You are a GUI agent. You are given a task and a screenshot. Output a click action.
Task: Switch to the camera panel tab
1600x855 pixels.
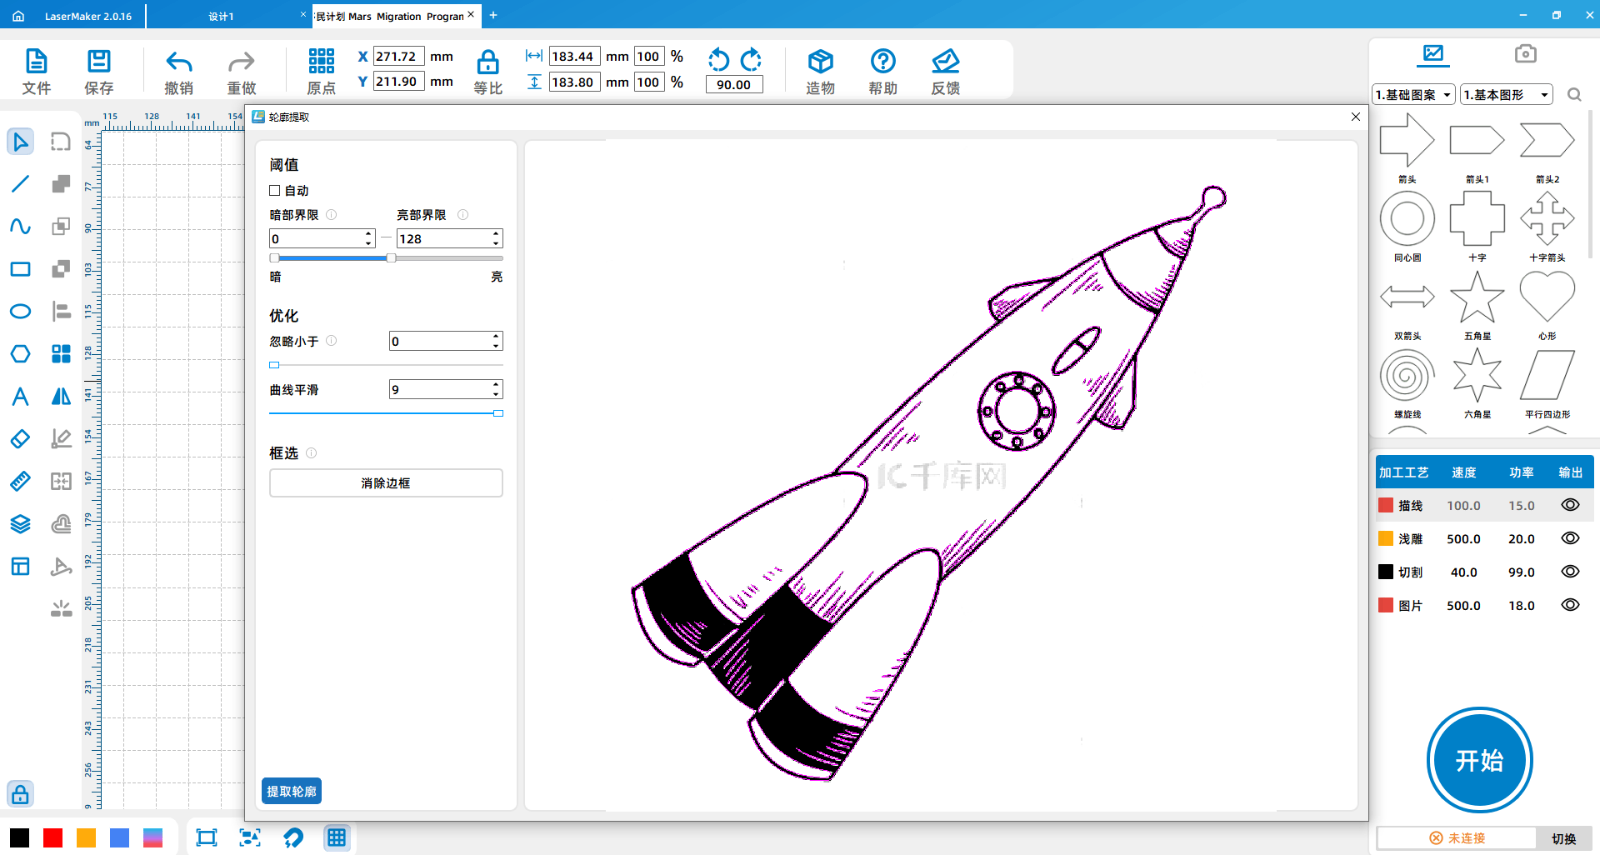tap(1525, 54)
